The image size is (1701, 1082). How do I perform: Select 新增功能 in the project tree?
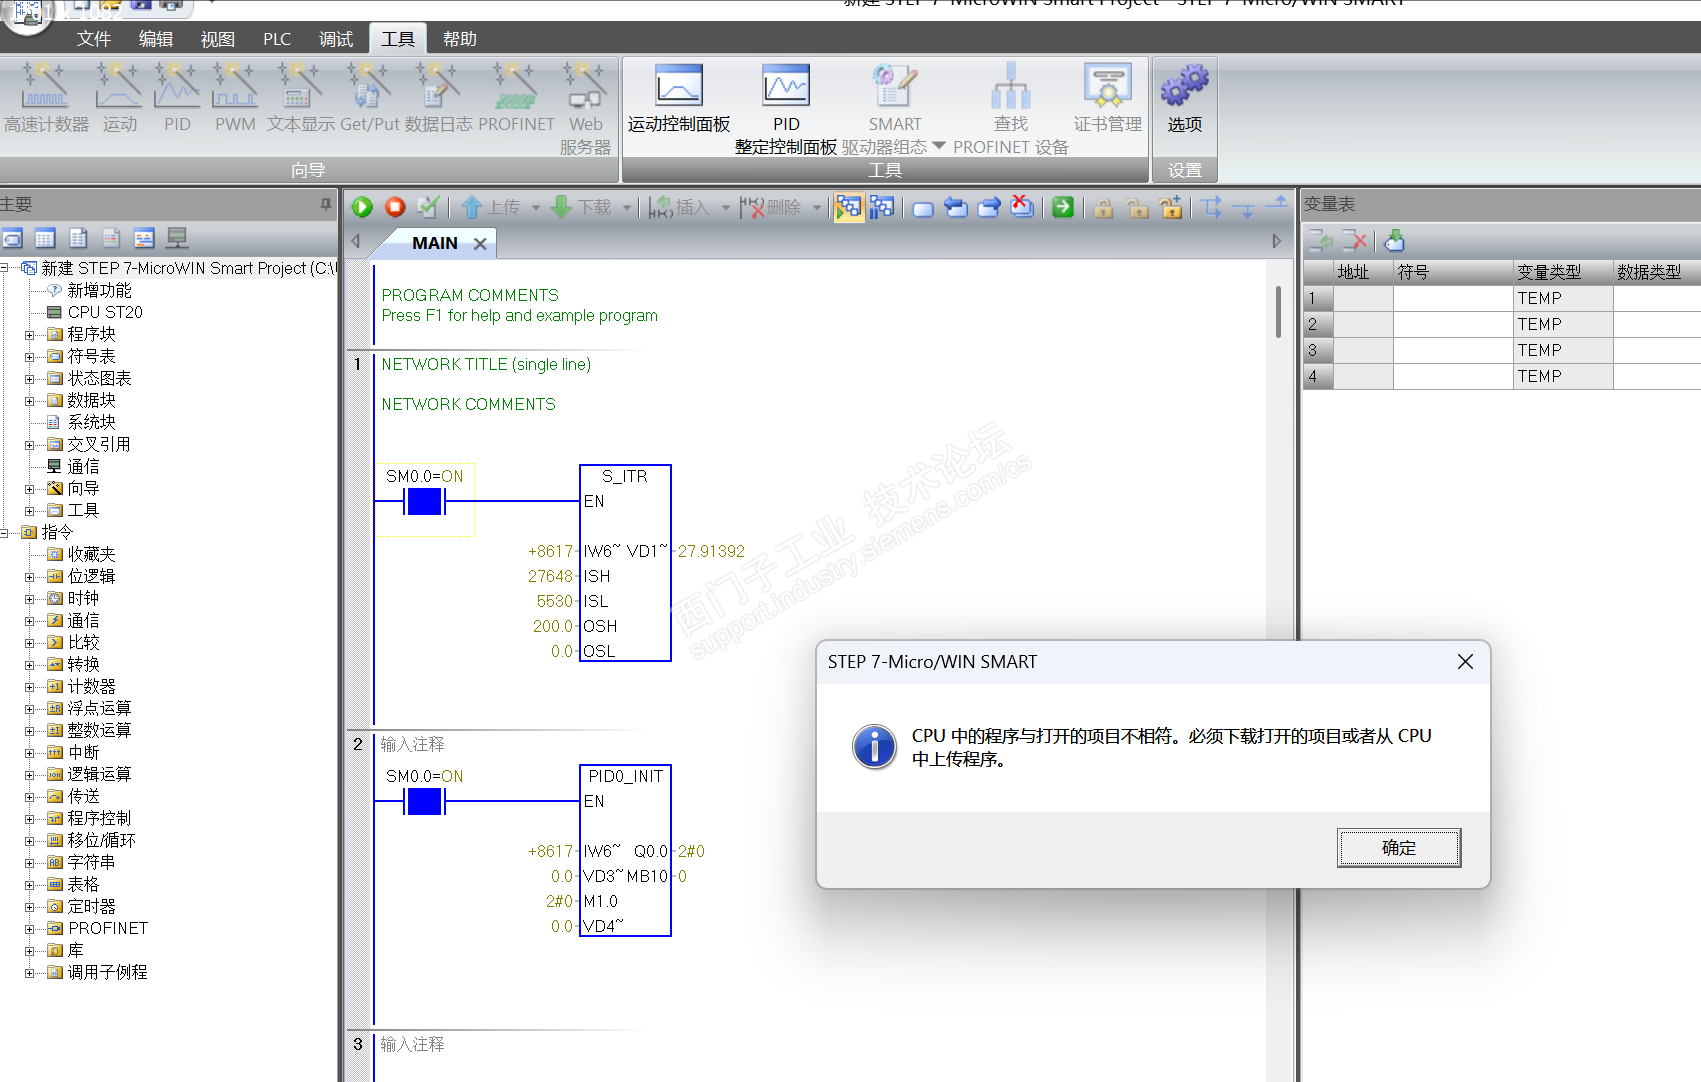99,291
